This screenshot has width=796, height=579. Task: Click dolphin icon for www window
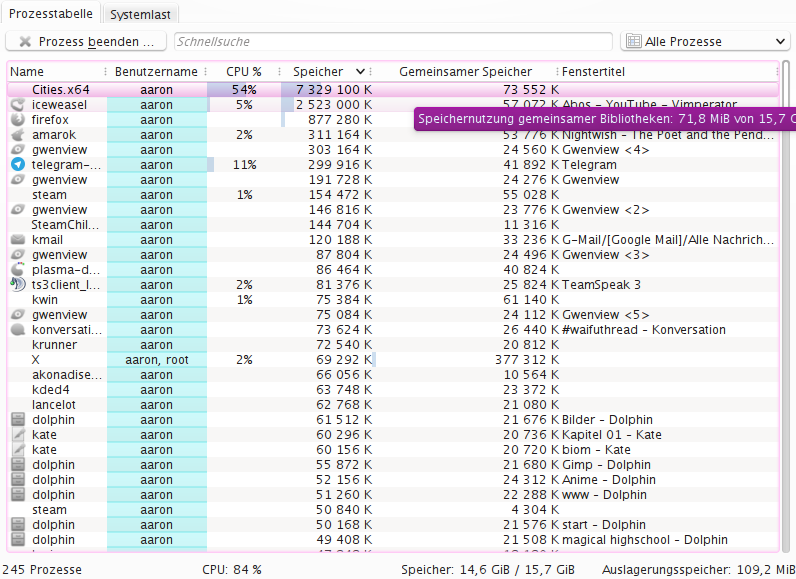[x=18, y=495]
